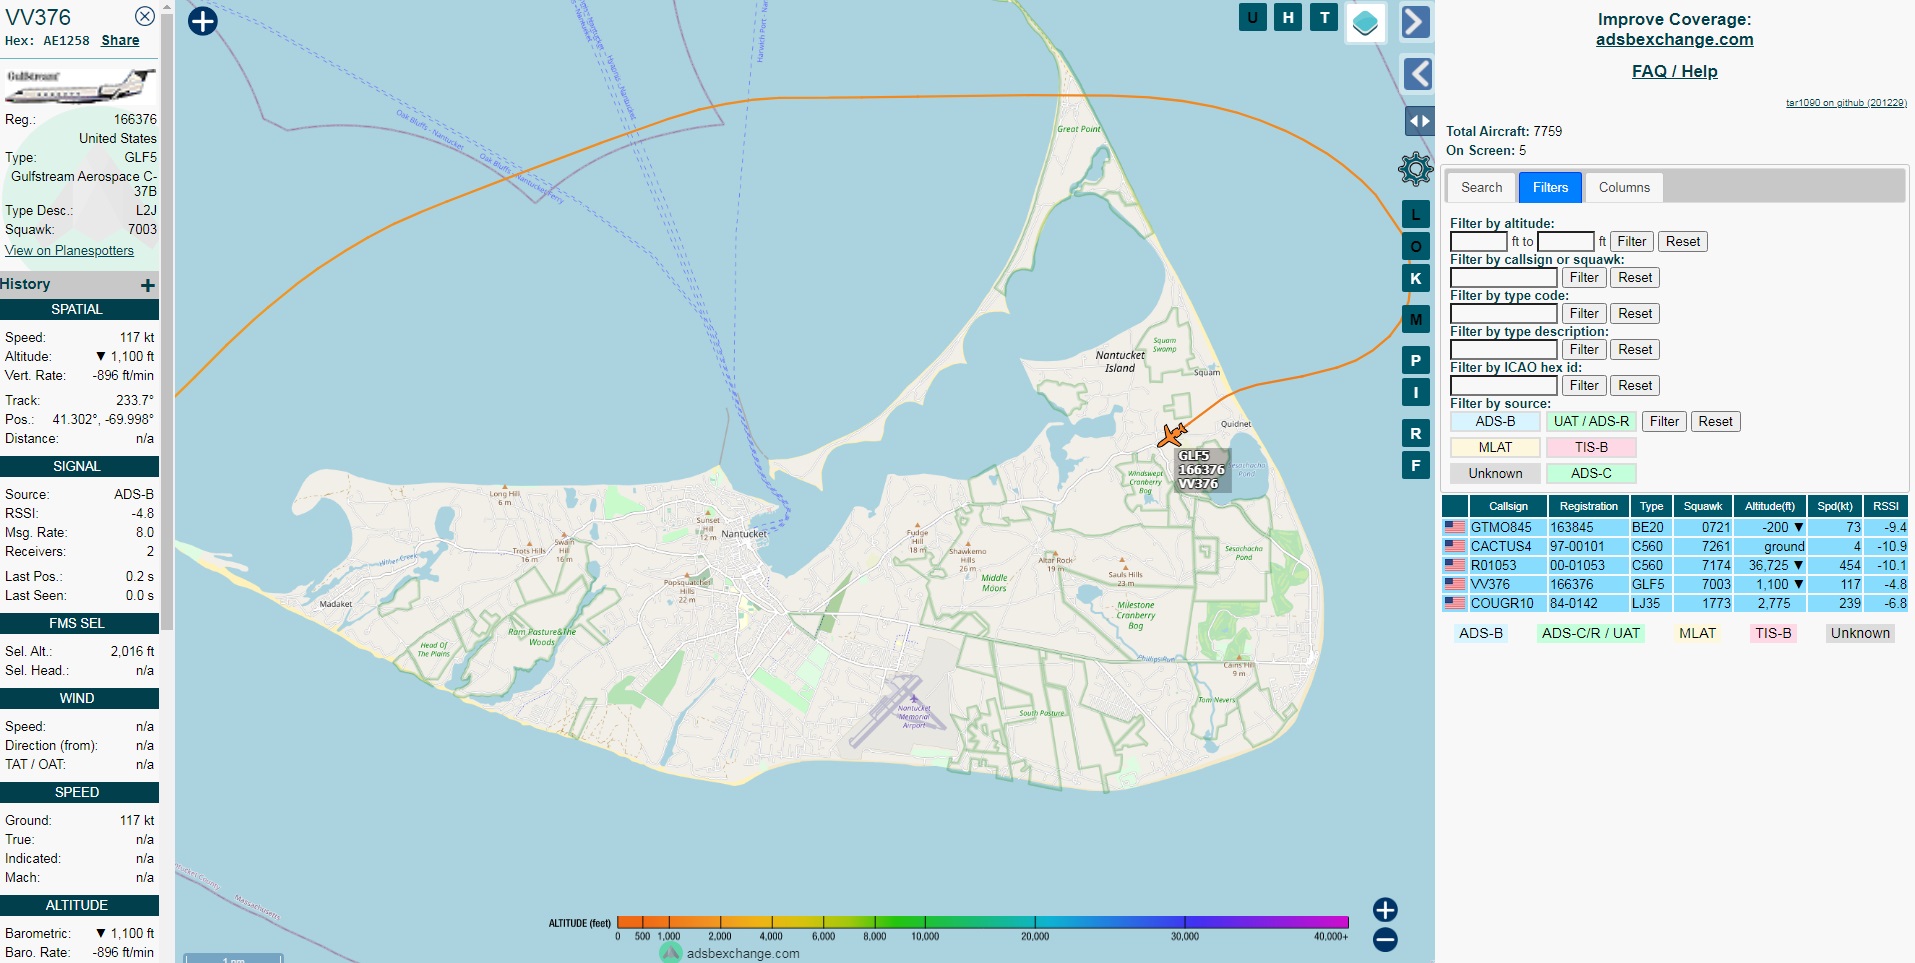The image size is (1915, 963).
Task: Select the GTMO845 aircraft row
Action: coord(1675,527)
